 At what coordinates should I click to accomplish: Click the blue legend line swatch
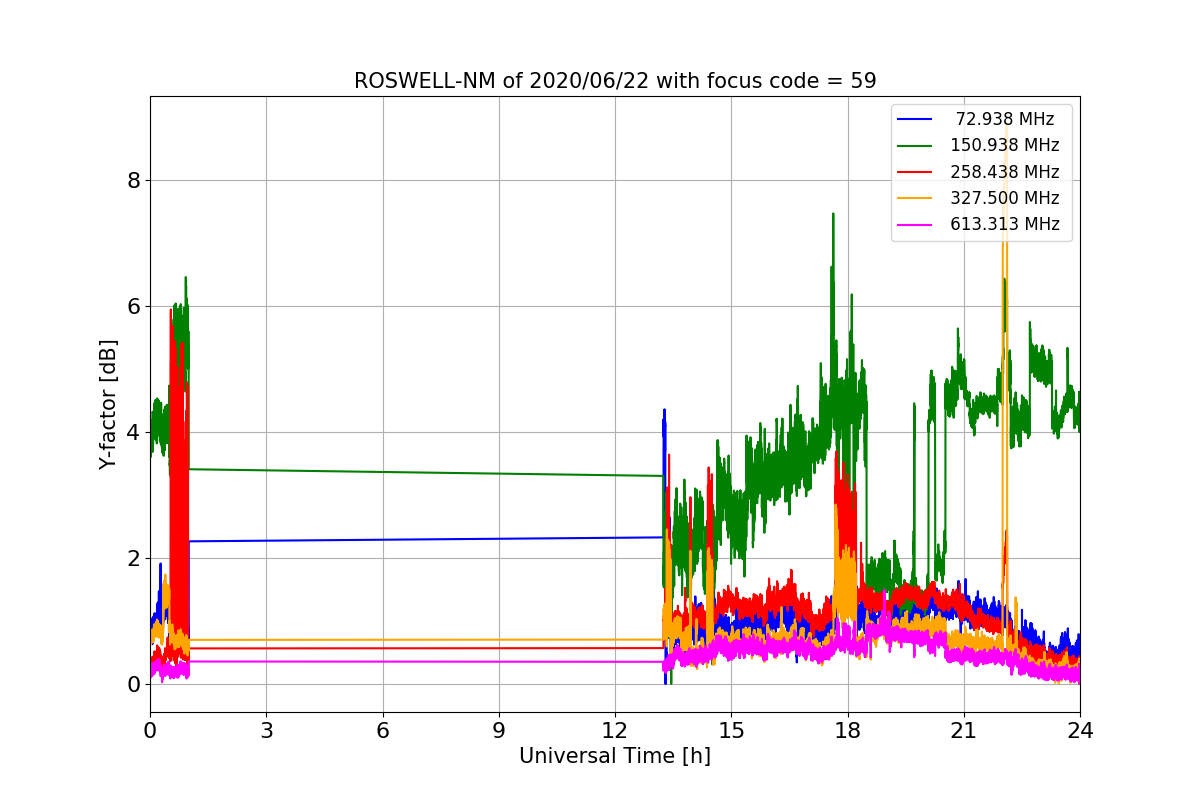[916, 120]
